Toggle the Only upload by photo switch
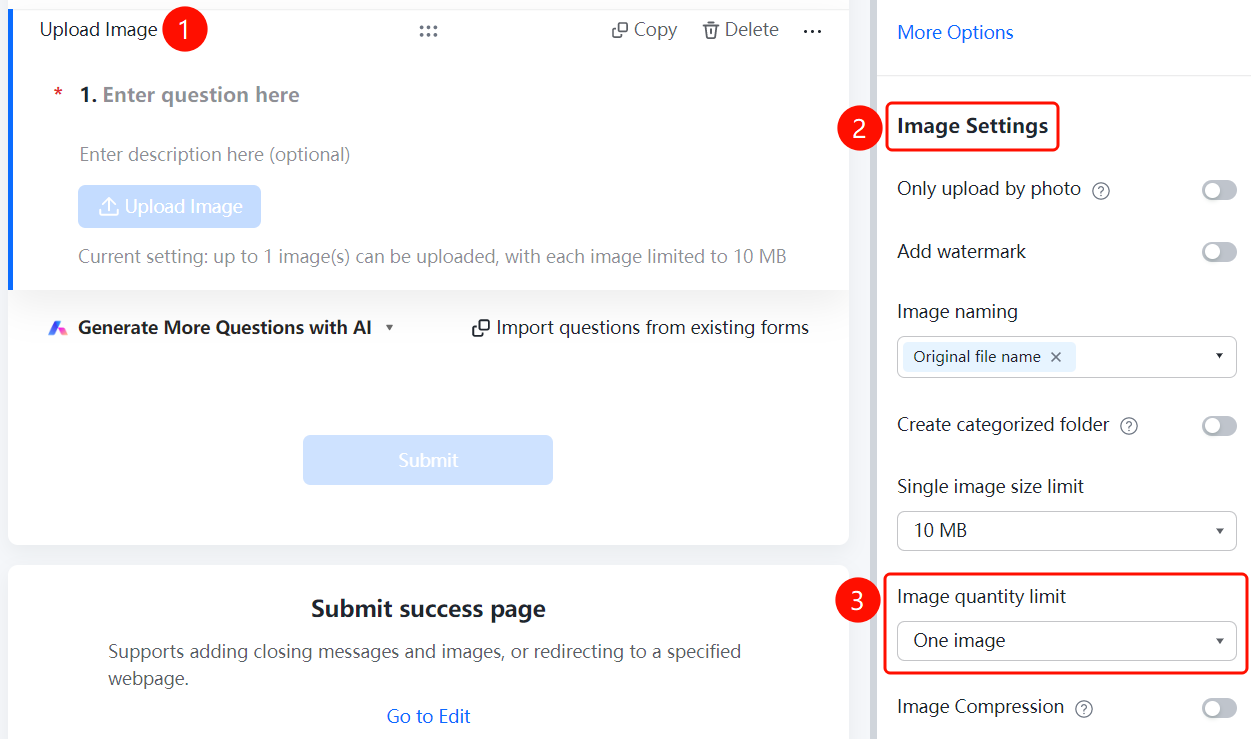Viewport: 1251px width, 739px height. point(1219,190)
